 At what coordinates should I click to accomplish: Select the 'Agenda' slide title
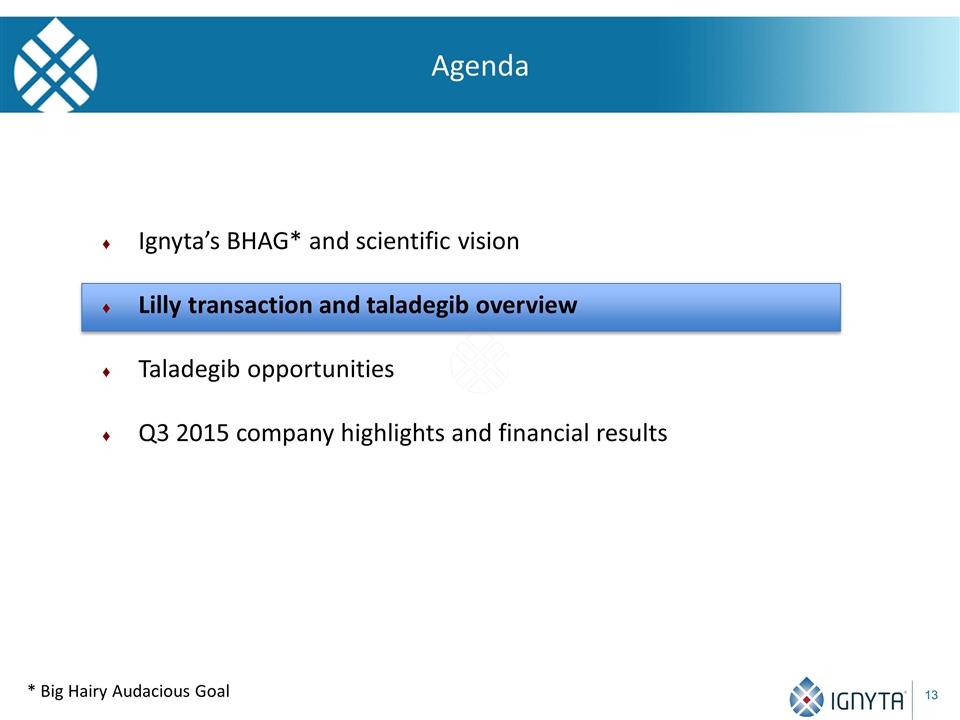[x=480, y=66]
